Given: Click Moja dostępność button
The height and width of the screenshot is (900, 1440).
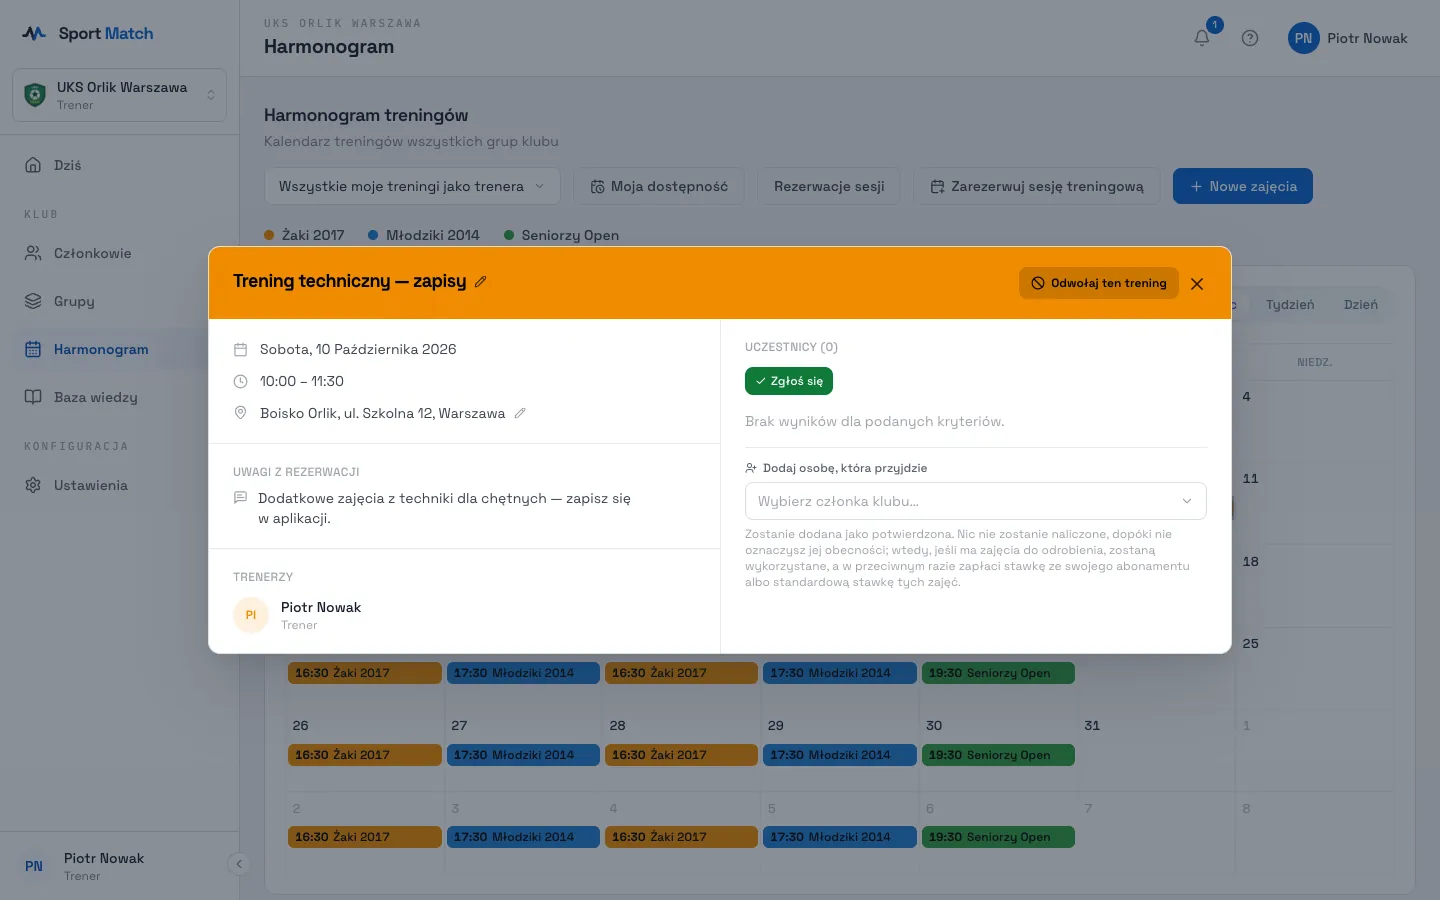Looking at the screenshot, I should pyautogui.click(x=659, y=186).
